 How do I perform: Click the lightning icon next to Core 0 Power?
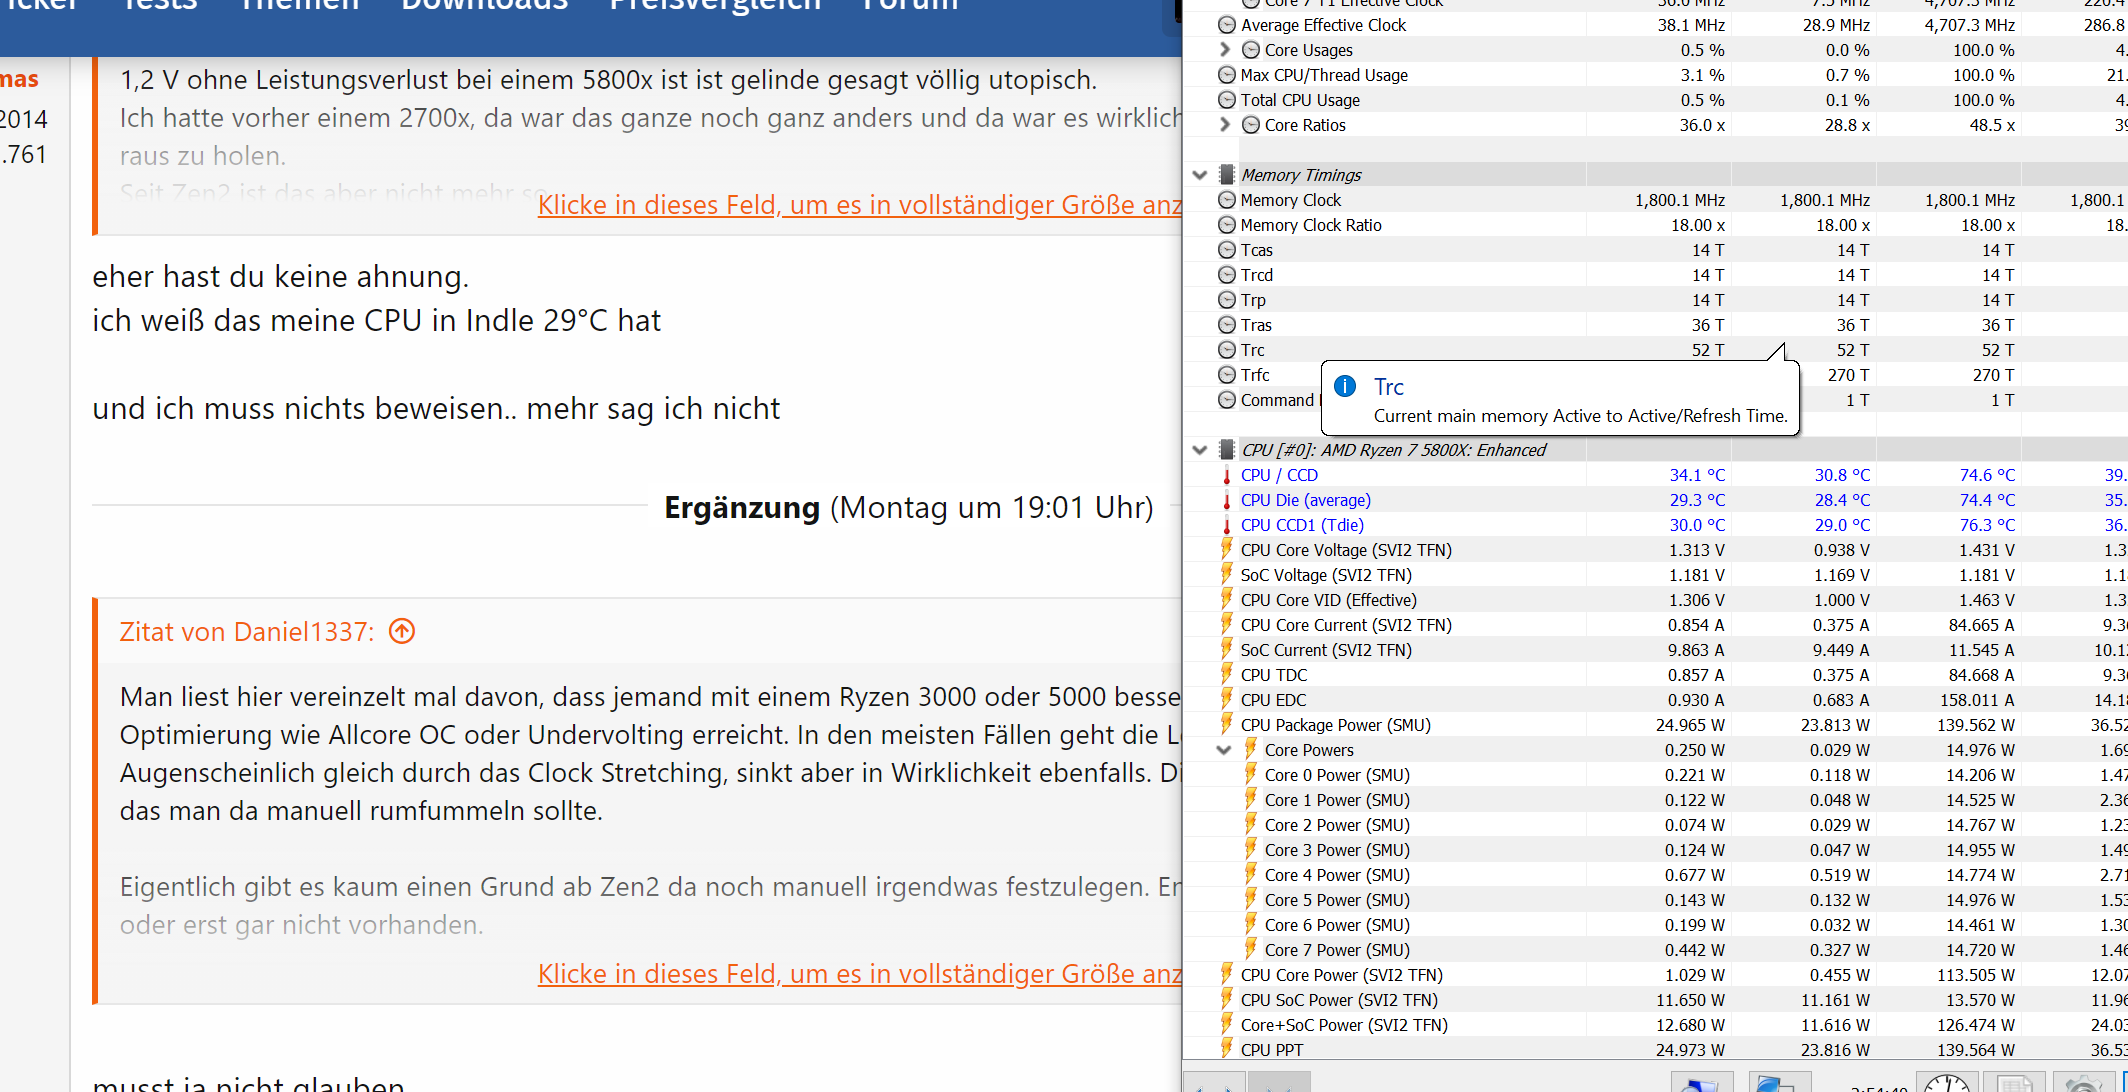point(1251,774)
